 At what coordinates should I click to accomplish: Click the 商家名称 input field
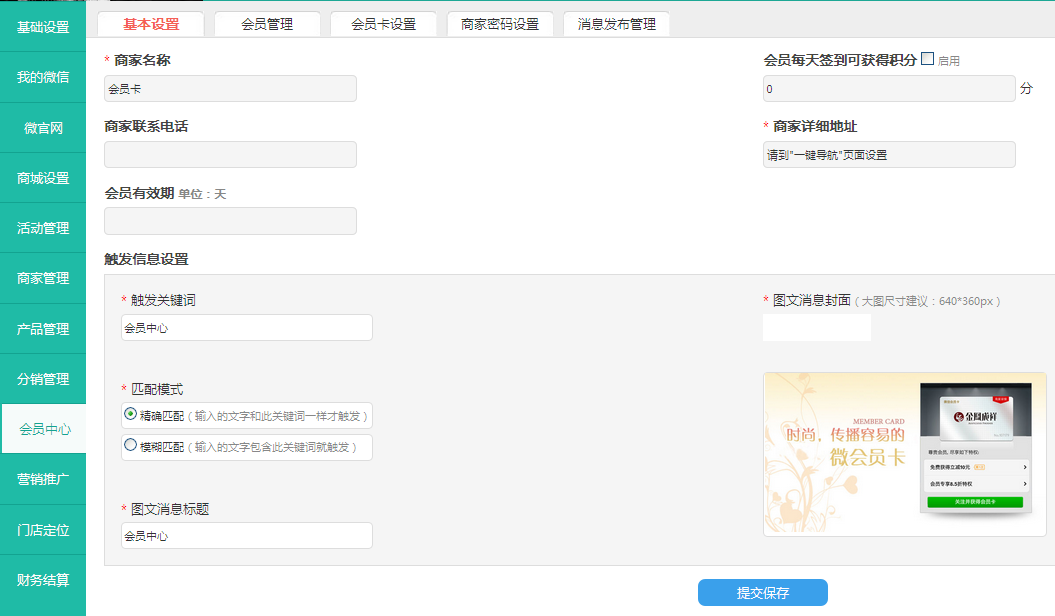[x=230, y=89]
